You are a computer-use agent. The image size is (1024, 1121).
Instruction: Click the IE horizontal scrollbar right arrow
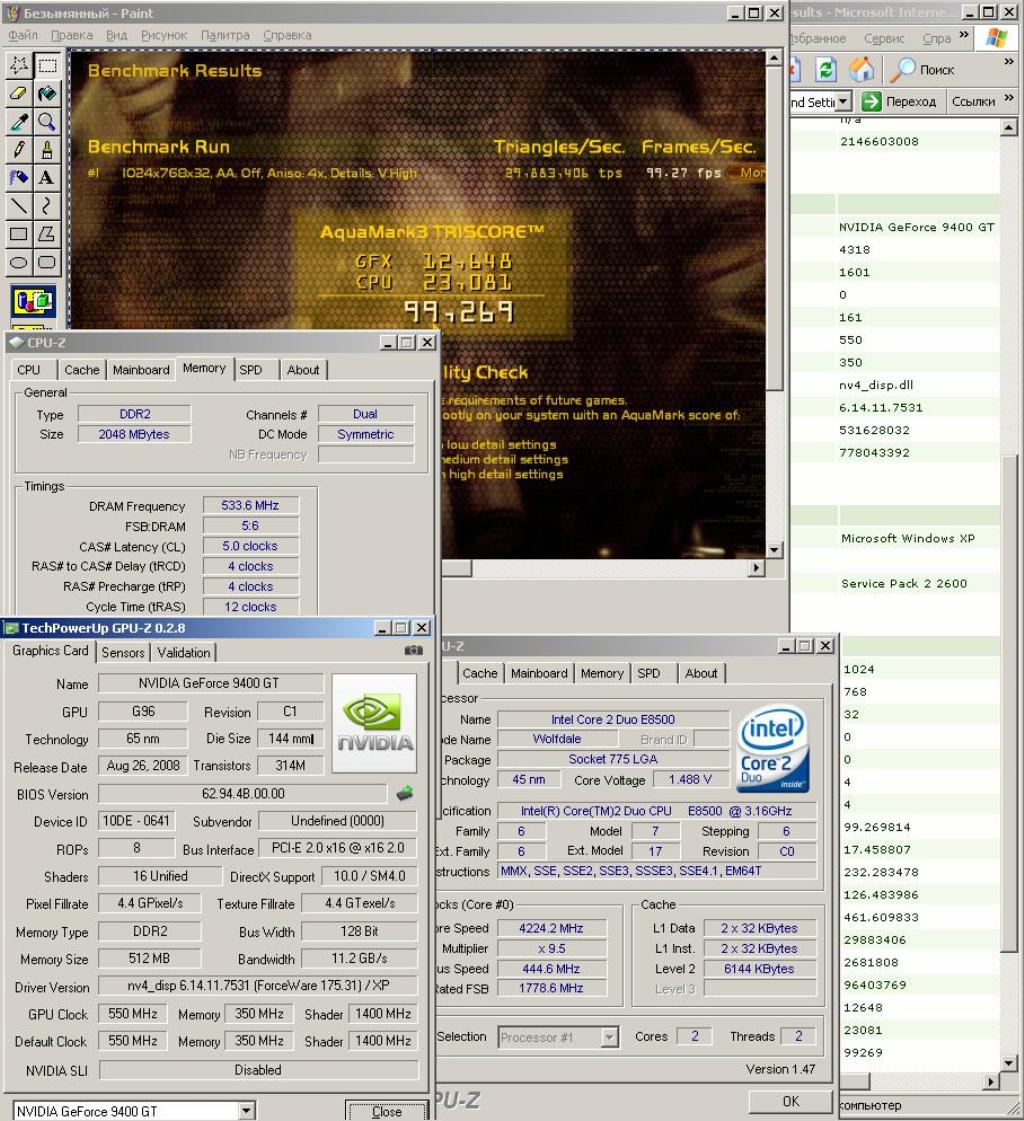pyautogui.click(x=990, y=1081)
